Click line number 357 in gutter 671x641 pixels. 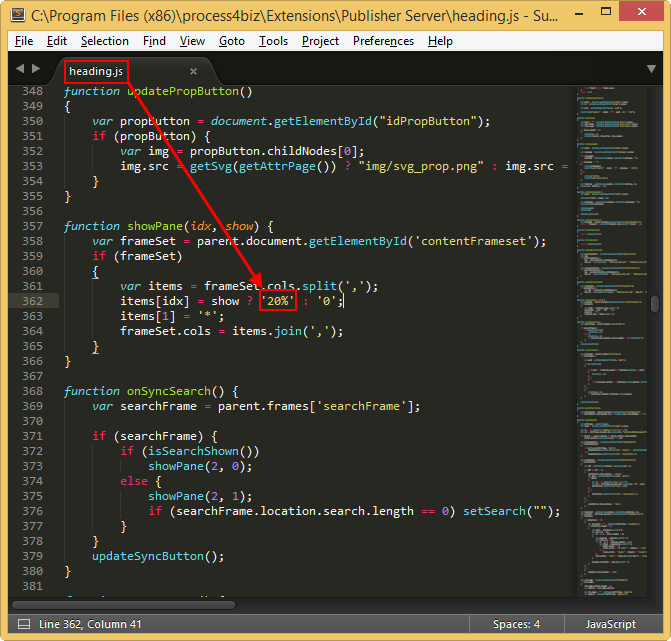[33, 226]
